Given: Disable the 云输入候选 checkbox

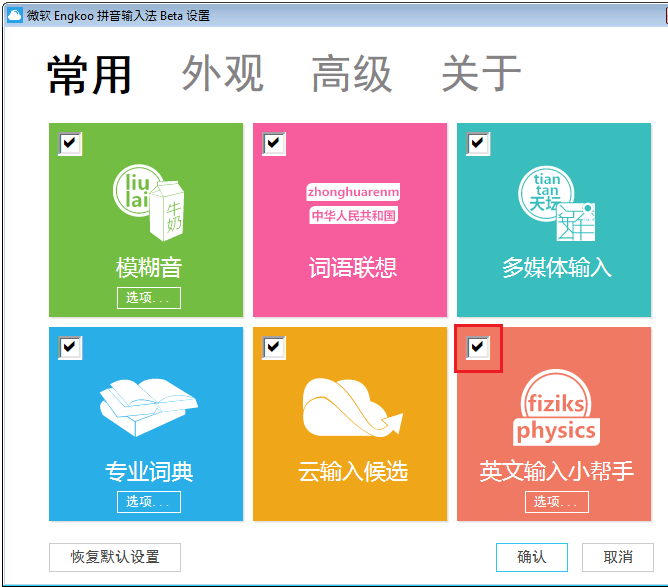Looking at the screenshot, I should pyautogui.click(x=274, y=348).
